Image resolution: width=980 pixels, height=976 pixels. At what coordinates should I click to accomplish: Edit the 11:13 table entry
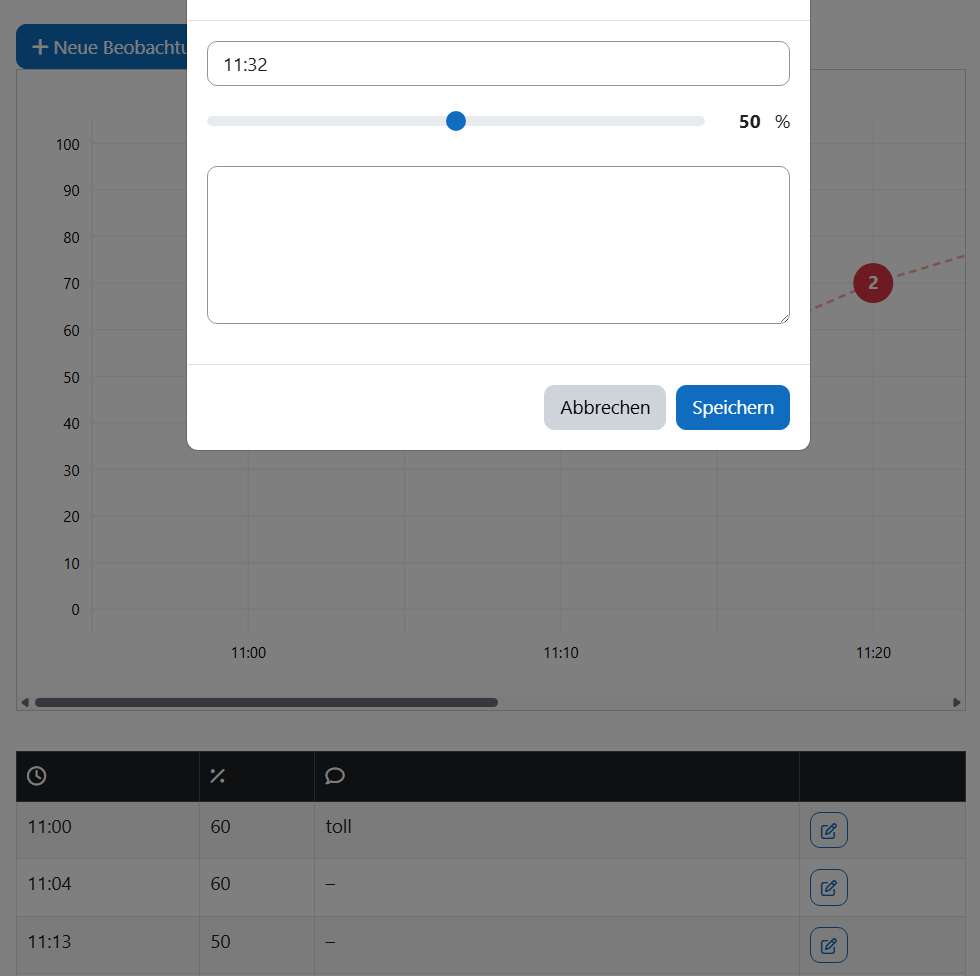click(828, 945)
